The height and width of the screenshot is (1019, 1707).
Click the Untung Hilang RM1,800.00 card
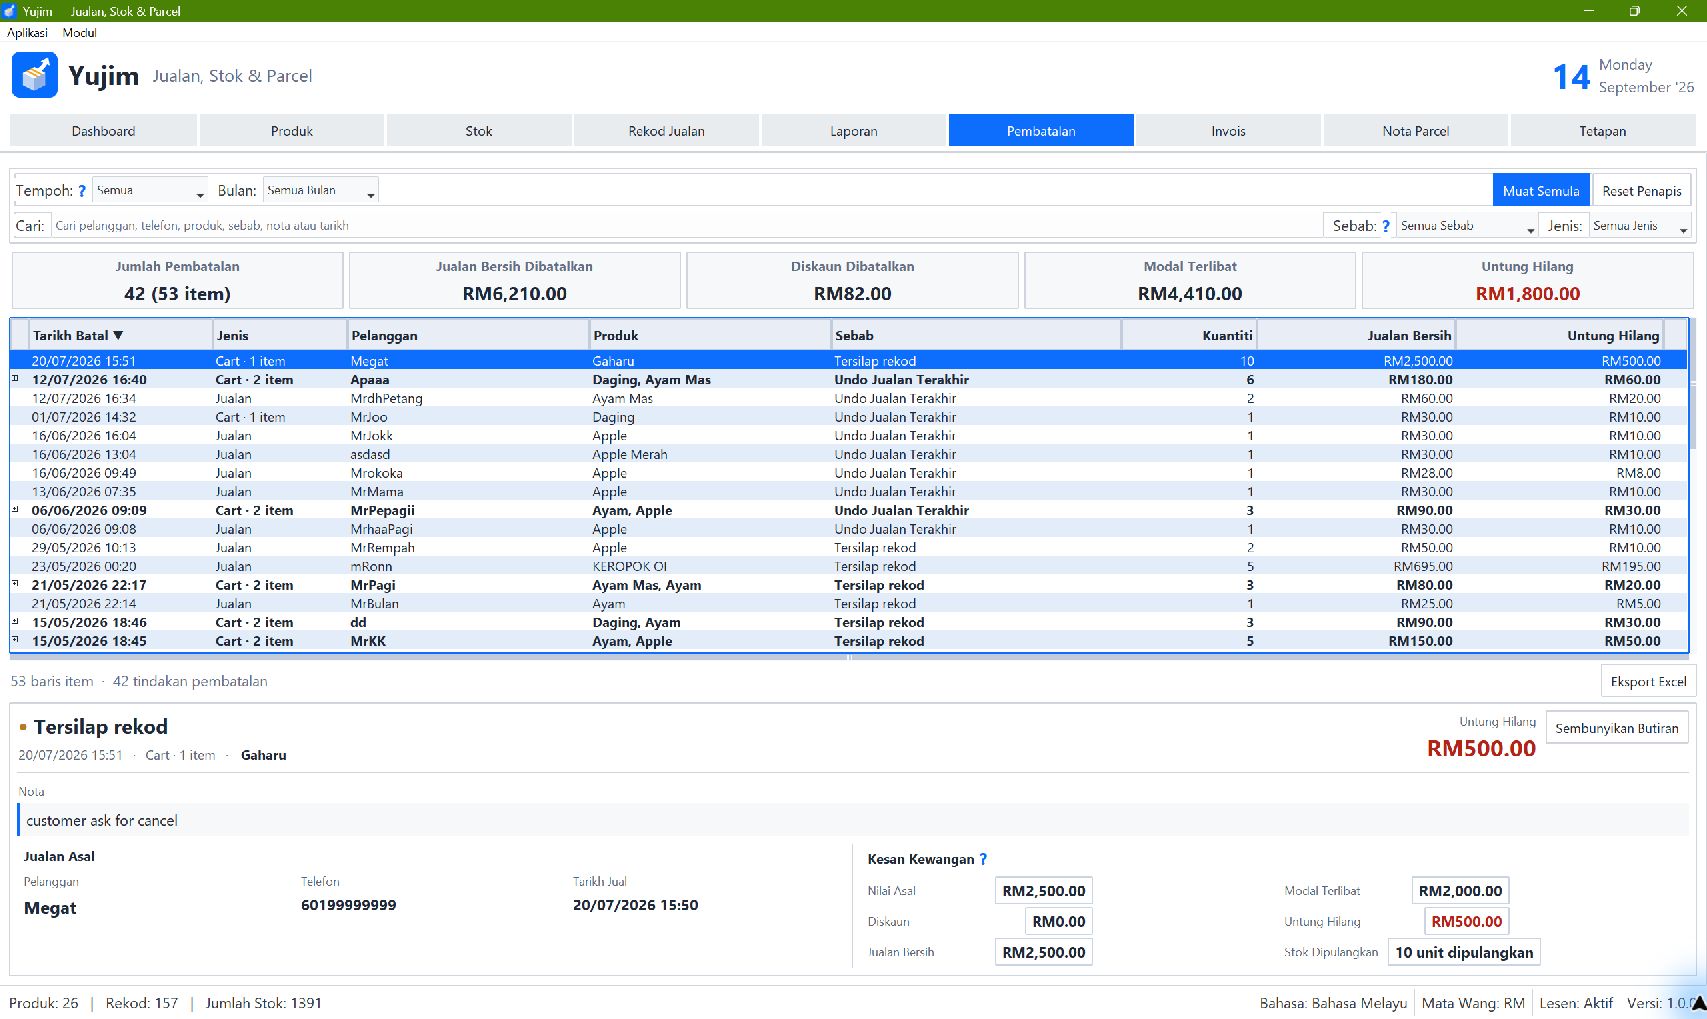1527,280
